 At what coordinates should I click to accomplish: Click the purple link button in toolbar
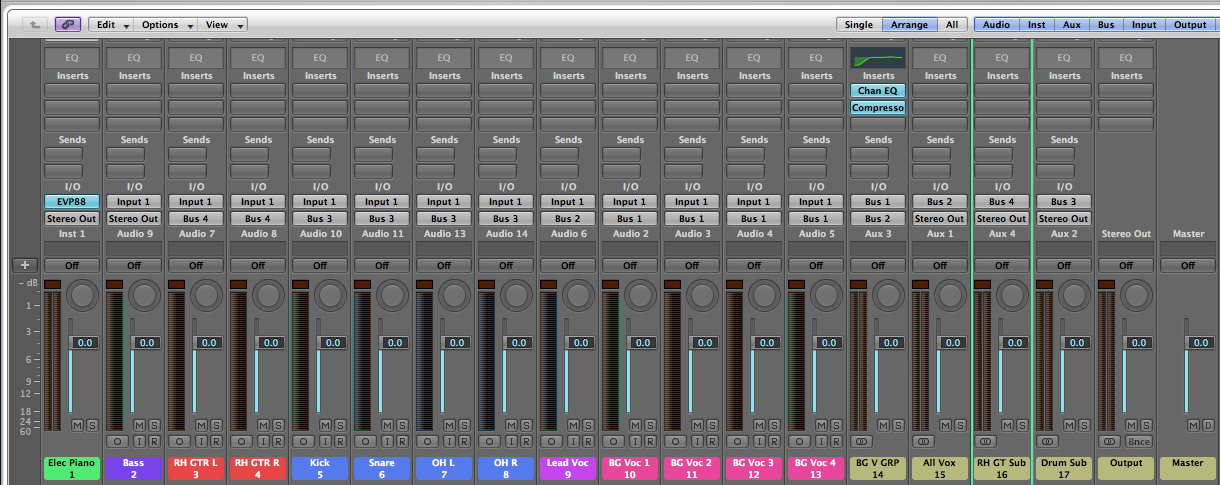68,24
